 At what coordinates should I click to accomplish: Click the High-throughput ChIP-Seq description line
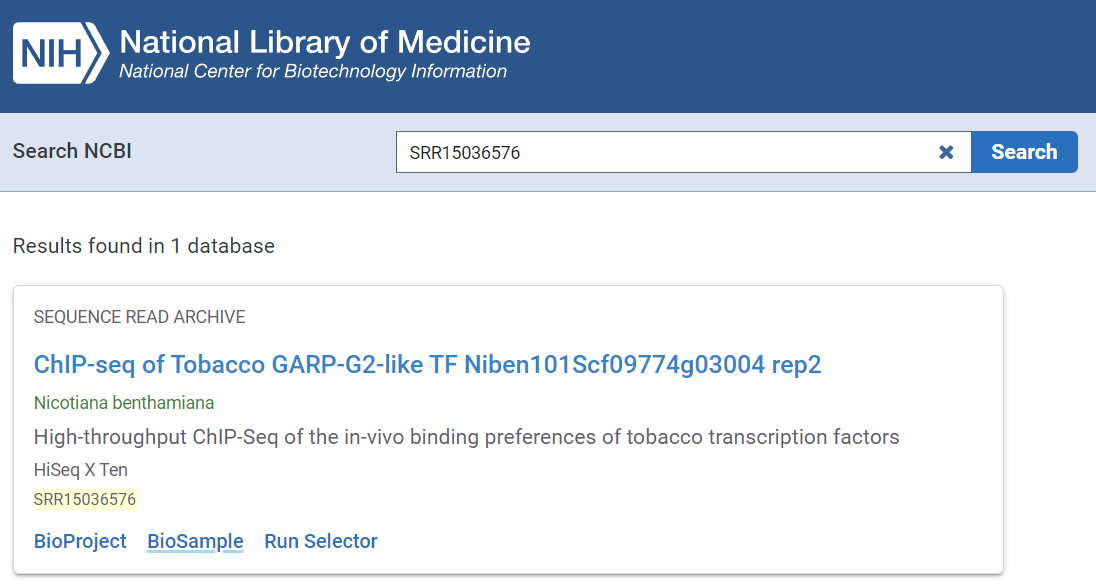pyautogui.click(x=466, y=437)
